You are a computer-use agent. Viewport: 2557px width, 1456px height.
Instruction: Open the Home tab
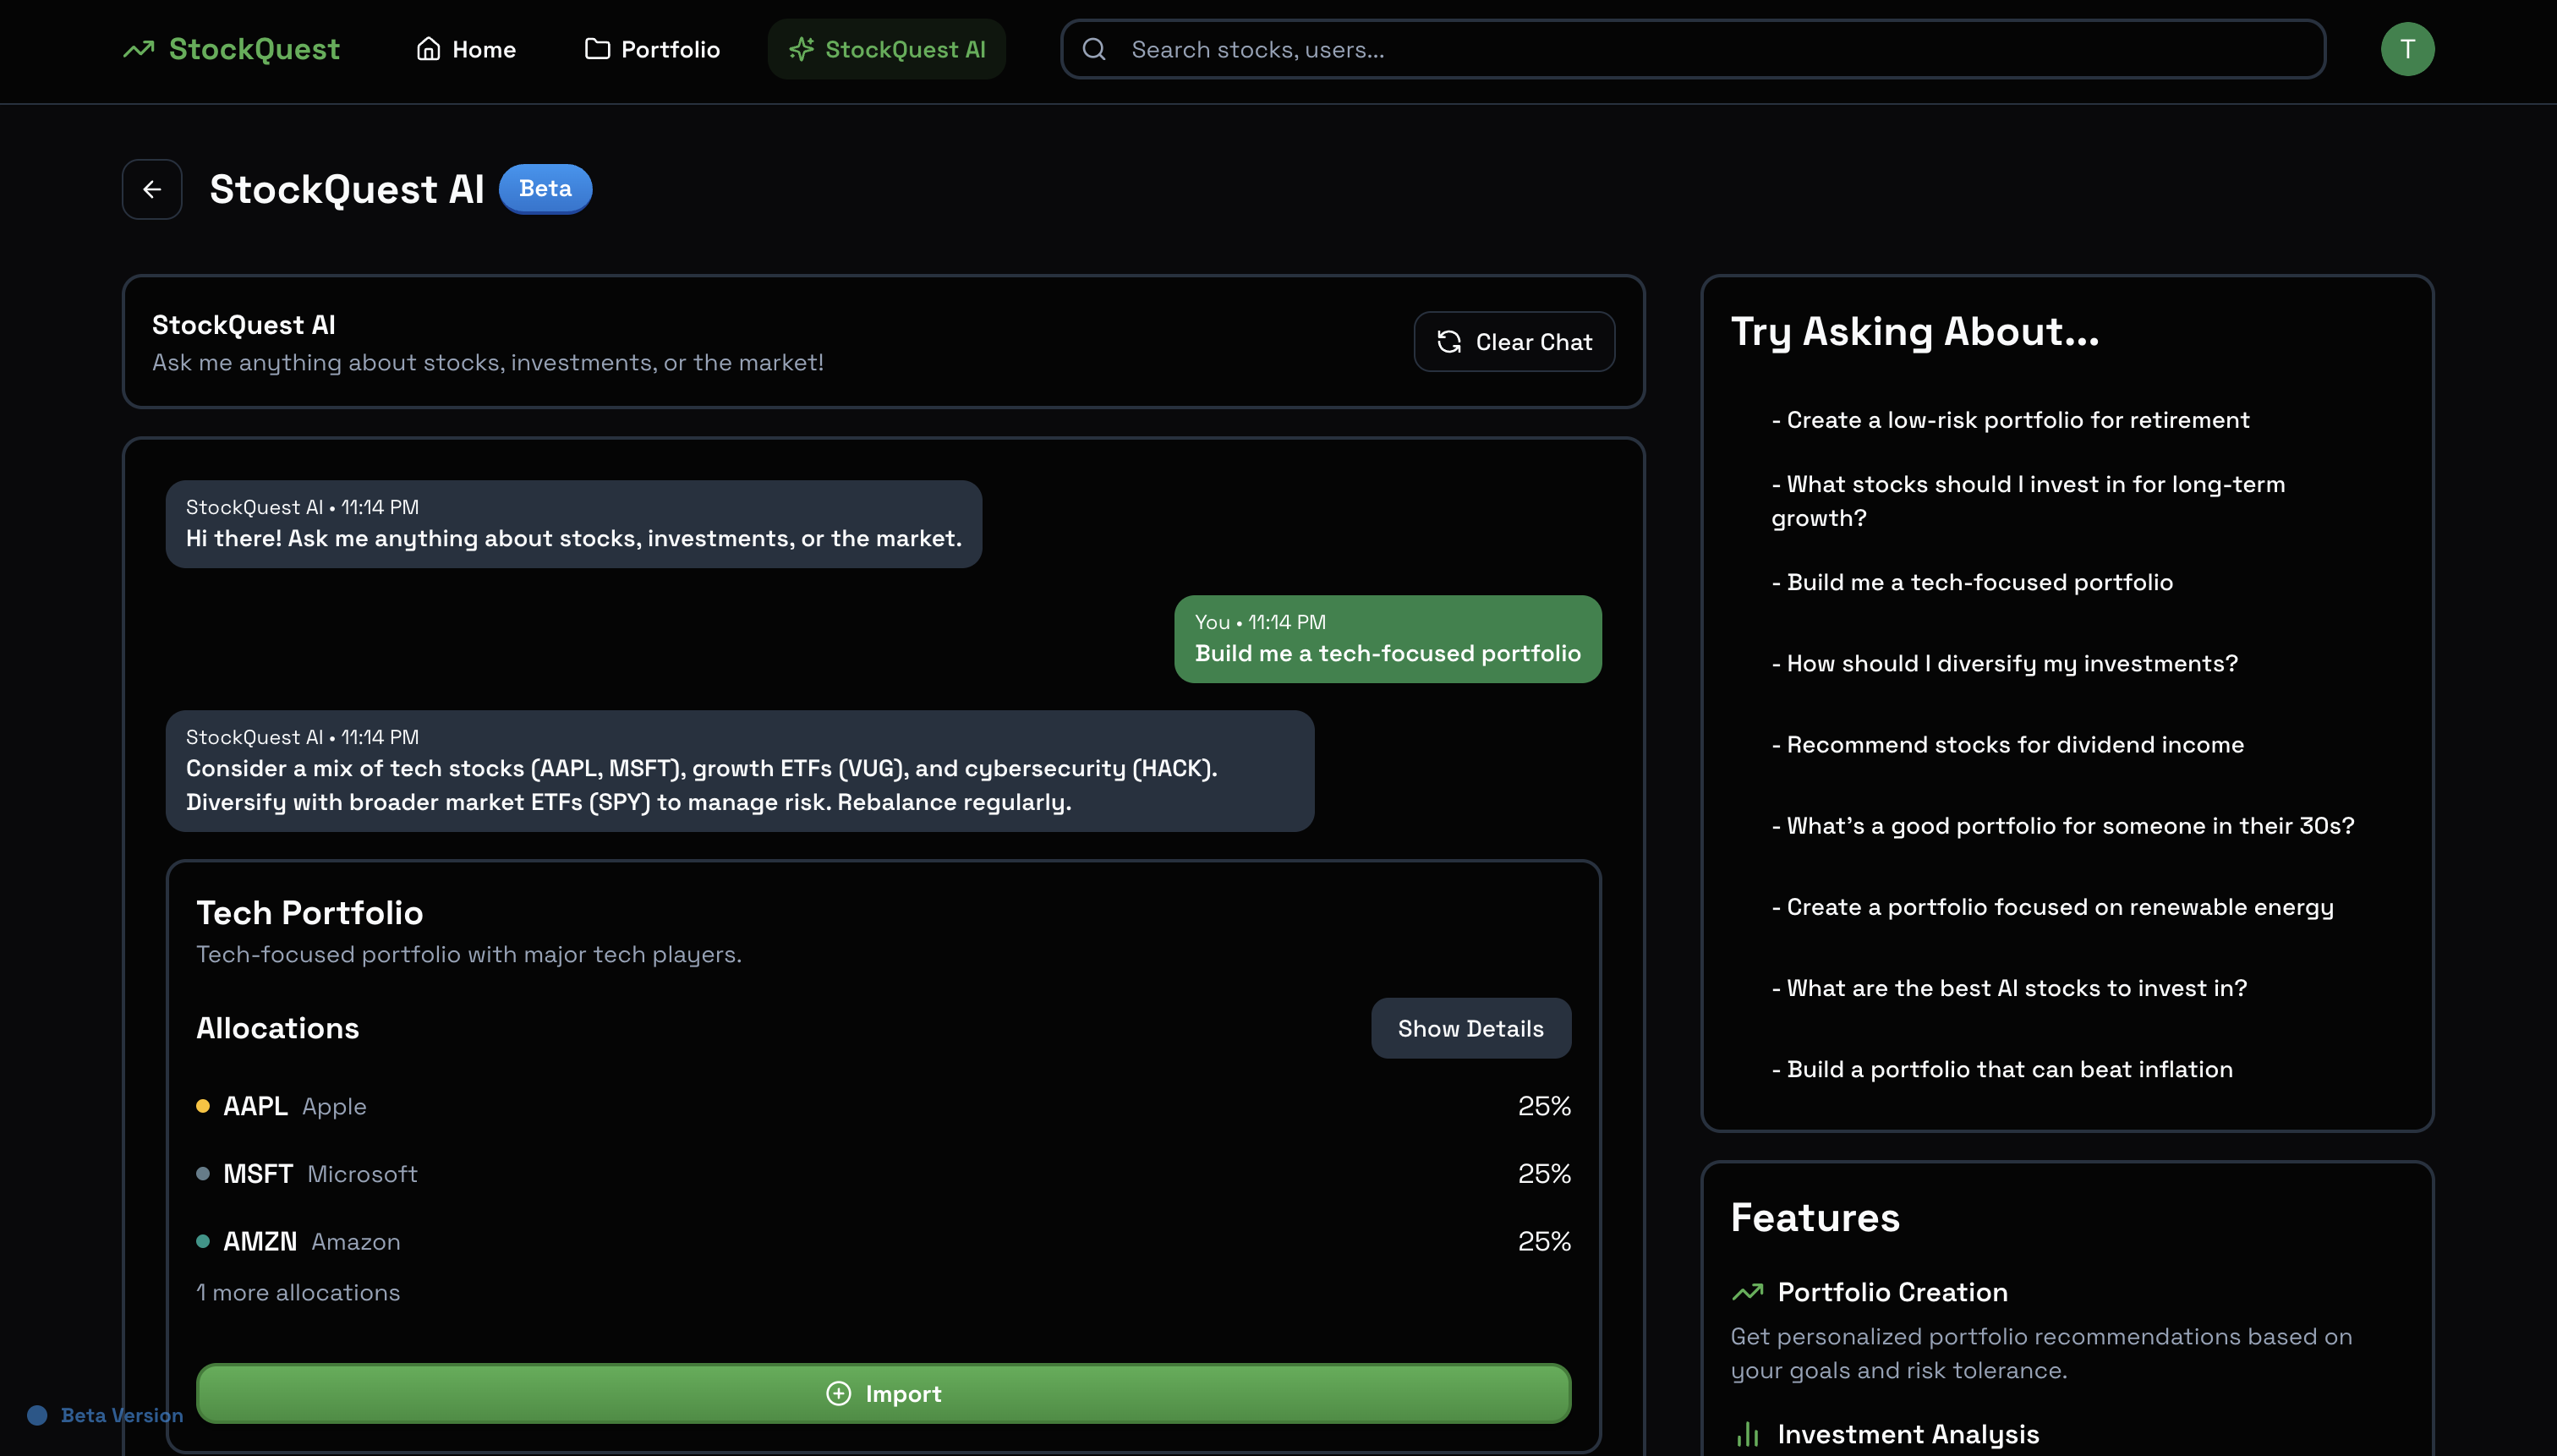click(x=466, y=49)
